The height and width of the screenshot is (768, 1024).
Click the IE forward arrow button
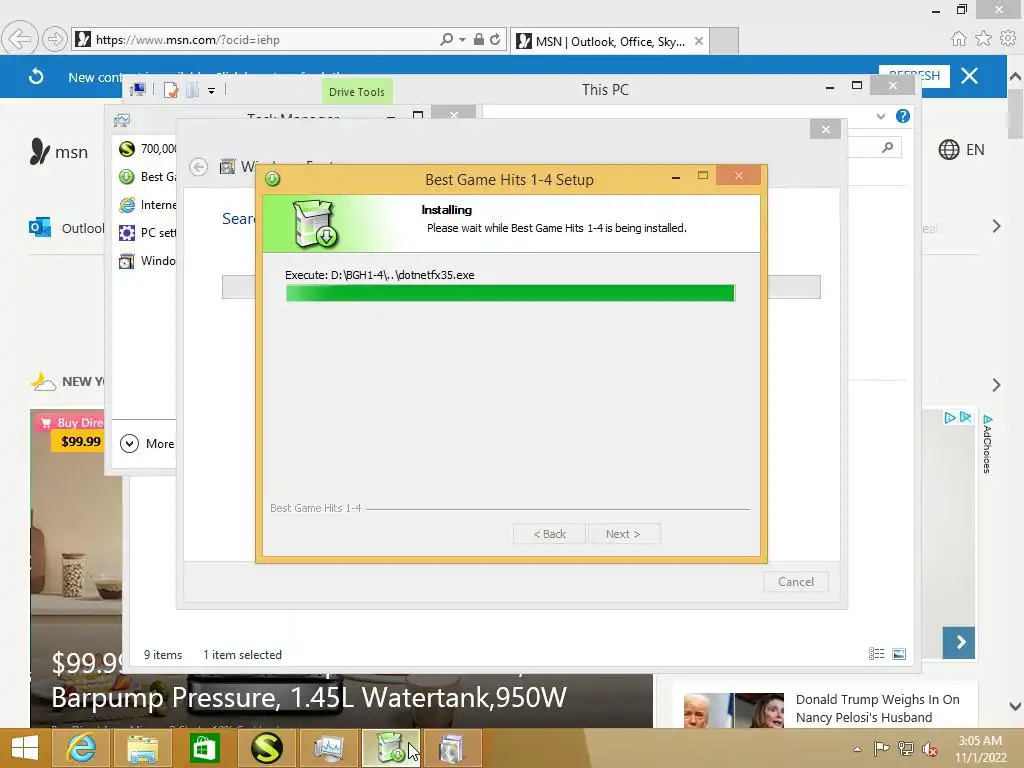point(55,39)
